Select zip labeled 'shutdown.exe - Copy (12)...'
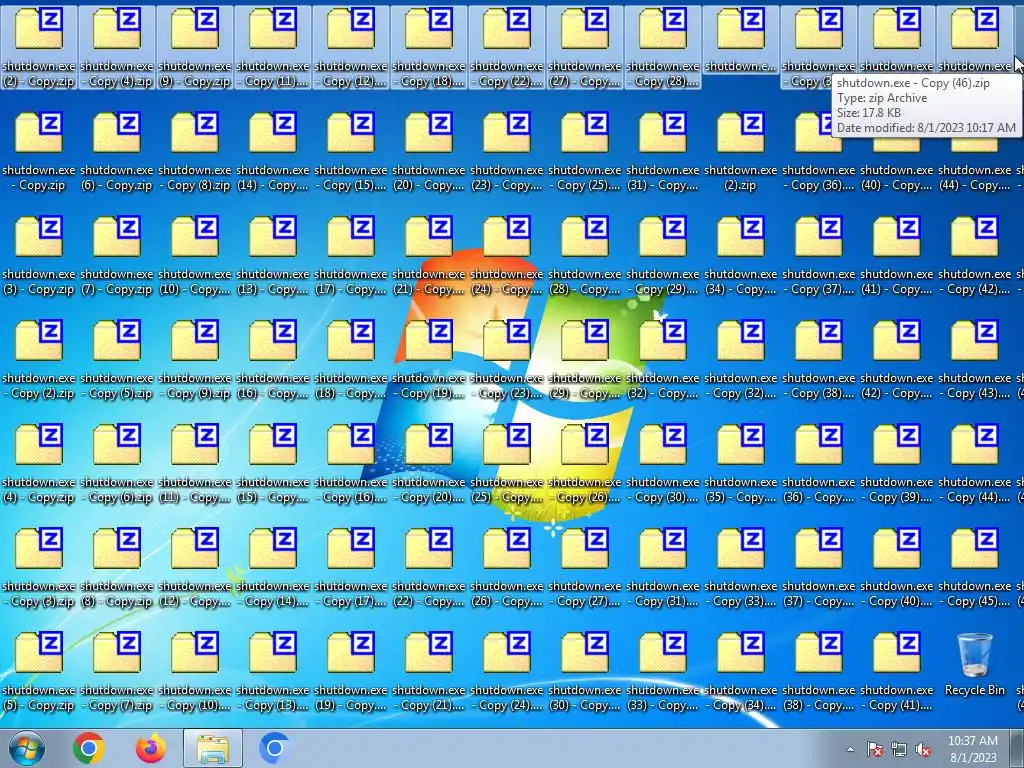 pos(351,48)
